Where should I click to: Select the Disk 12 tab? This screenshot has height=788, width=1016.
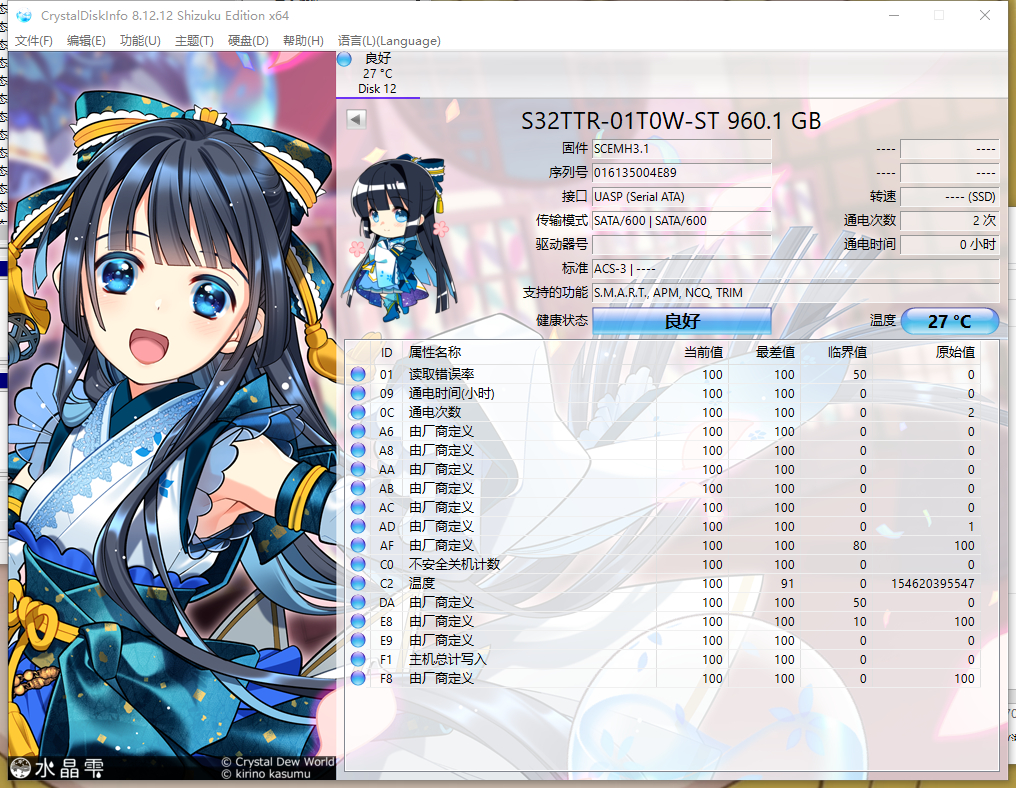[x=378, y=74]
